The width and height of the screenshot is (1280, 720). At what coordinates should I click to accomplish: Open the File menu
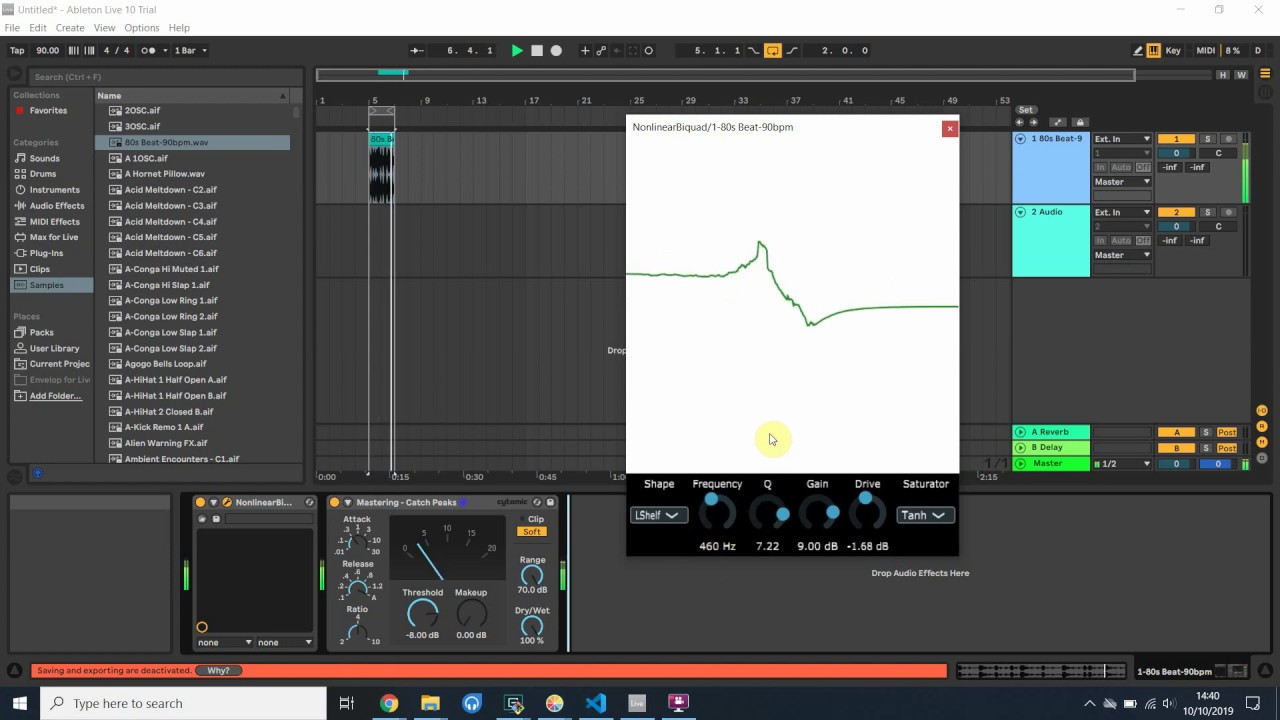12,28
